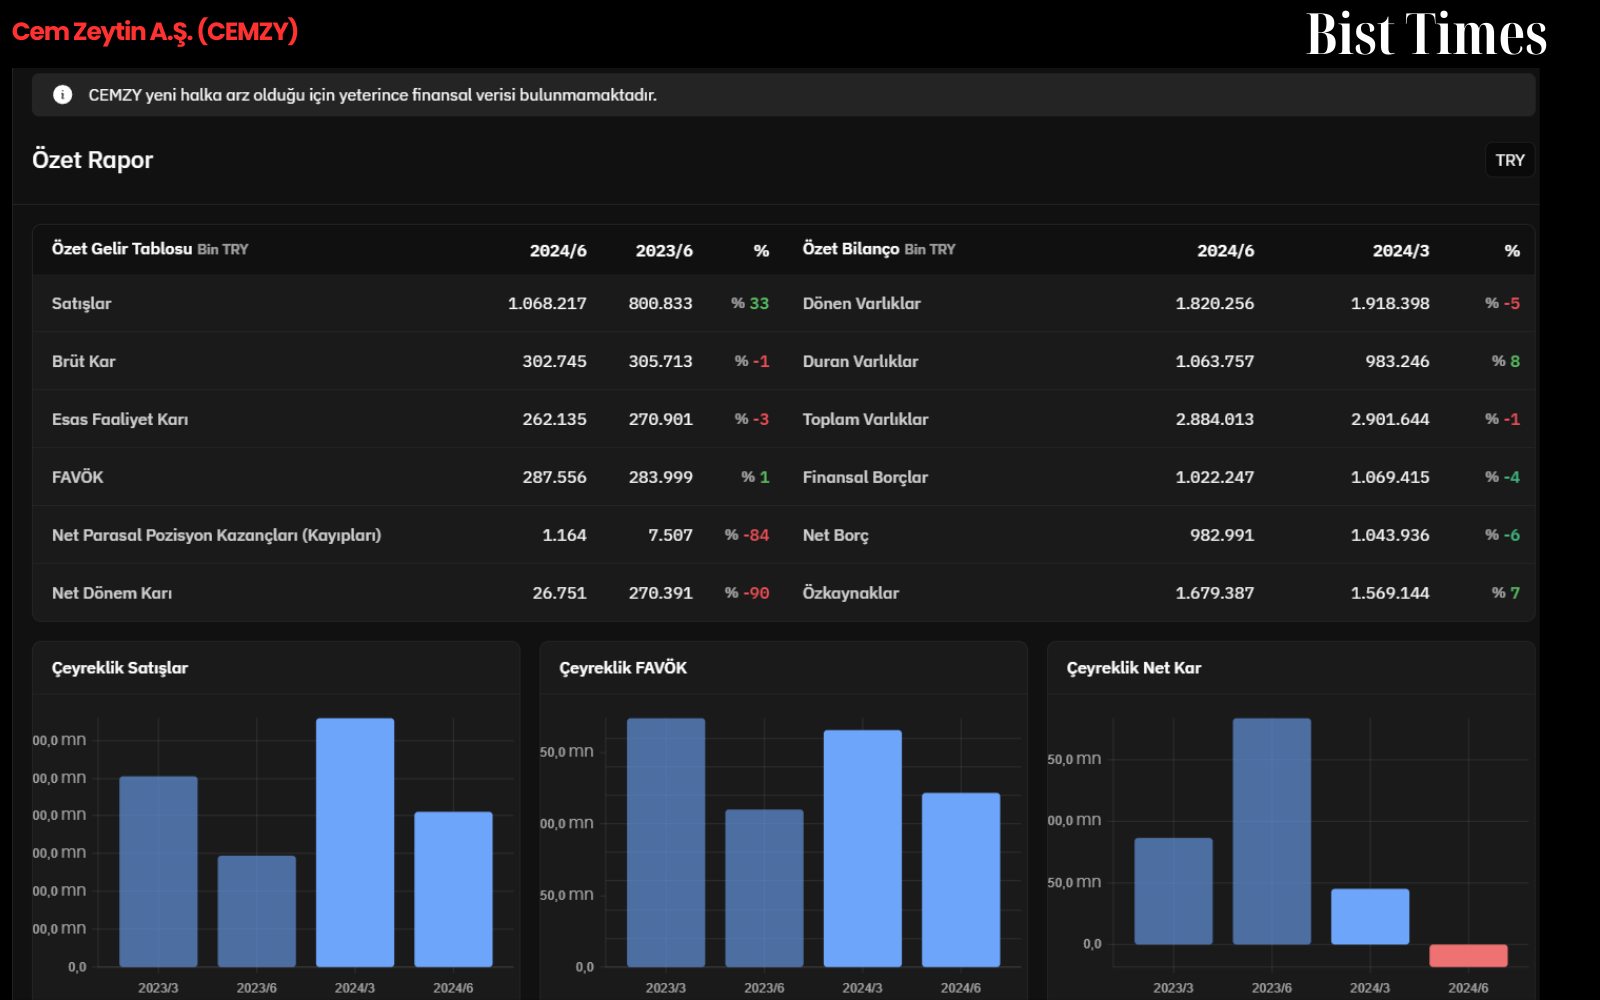Click the Özkaynaklar row label
Screen dimensions: 1600x1000
pyautogui.click(x=850, y=594)
